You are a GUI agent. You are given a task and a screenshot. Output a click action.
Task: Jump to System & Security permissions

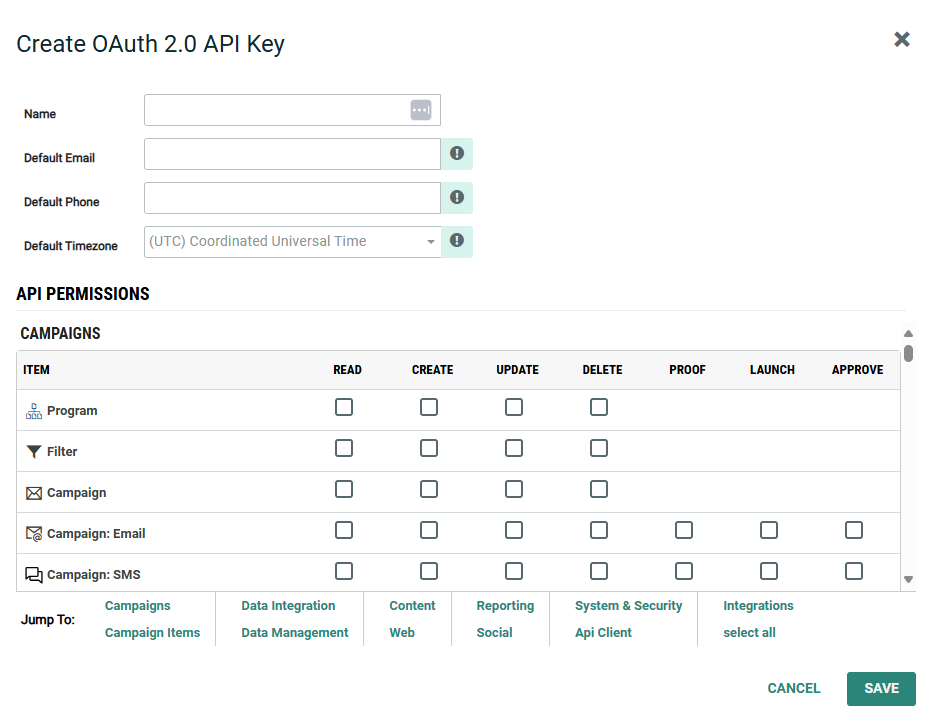click(628, 606)
